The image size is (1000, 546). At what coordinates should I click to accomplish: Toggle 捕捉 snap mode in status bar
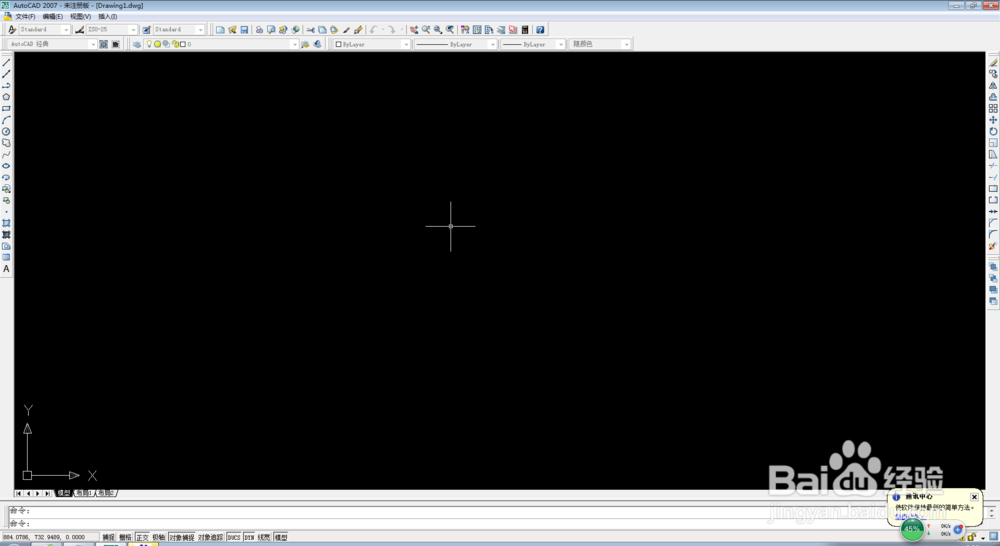(109, 537)
